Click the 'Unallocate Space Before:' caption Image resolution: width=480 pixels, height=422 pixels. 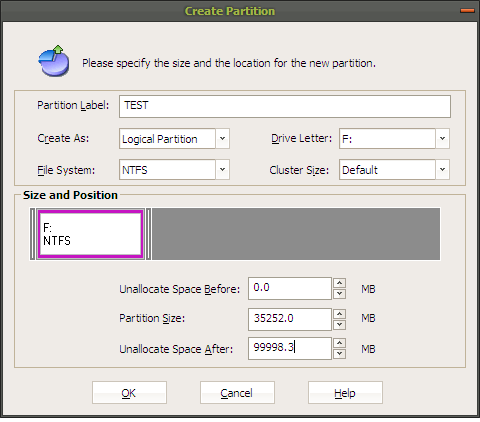click(x=180, y=289)
